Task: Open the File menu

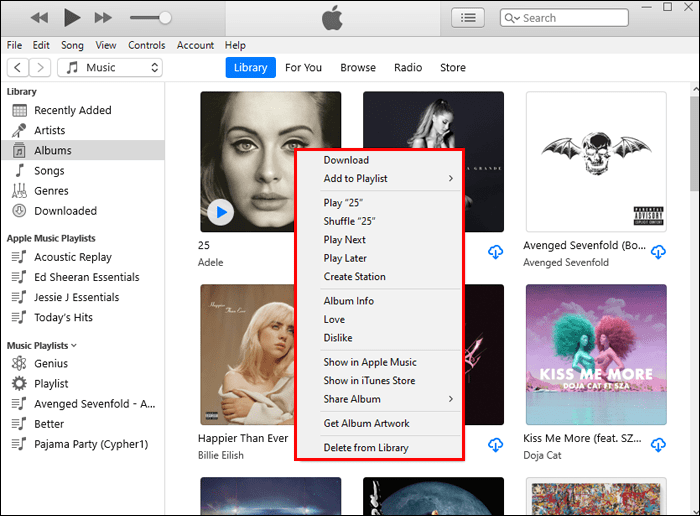Action: tap(14, 45)
